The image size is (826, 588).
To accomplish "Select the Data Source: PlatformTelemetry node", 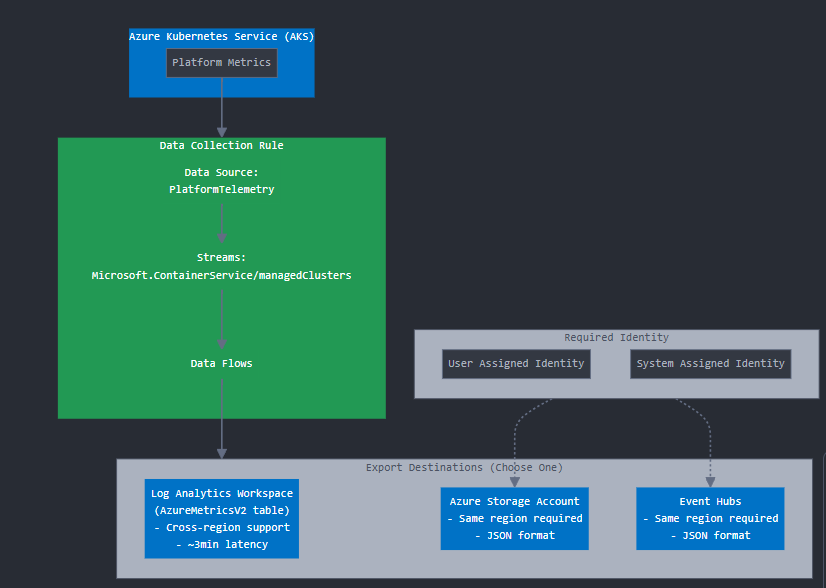I will pos(222,181).
